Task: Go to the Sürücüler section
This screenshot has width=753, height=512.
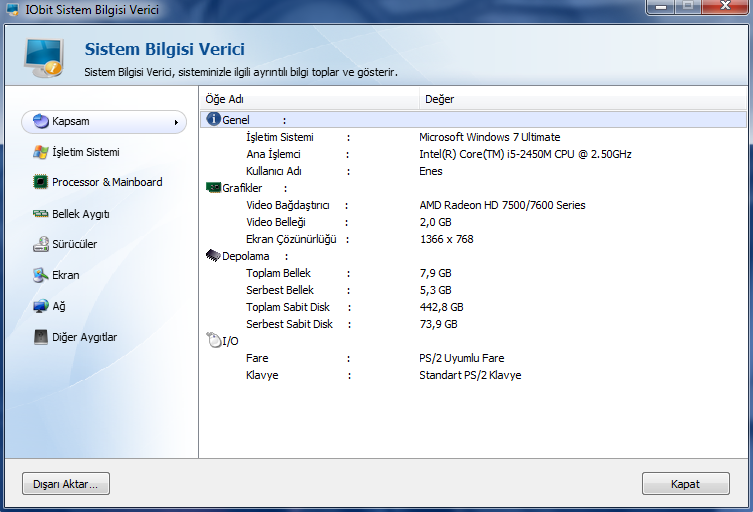Action: point(74,244)
